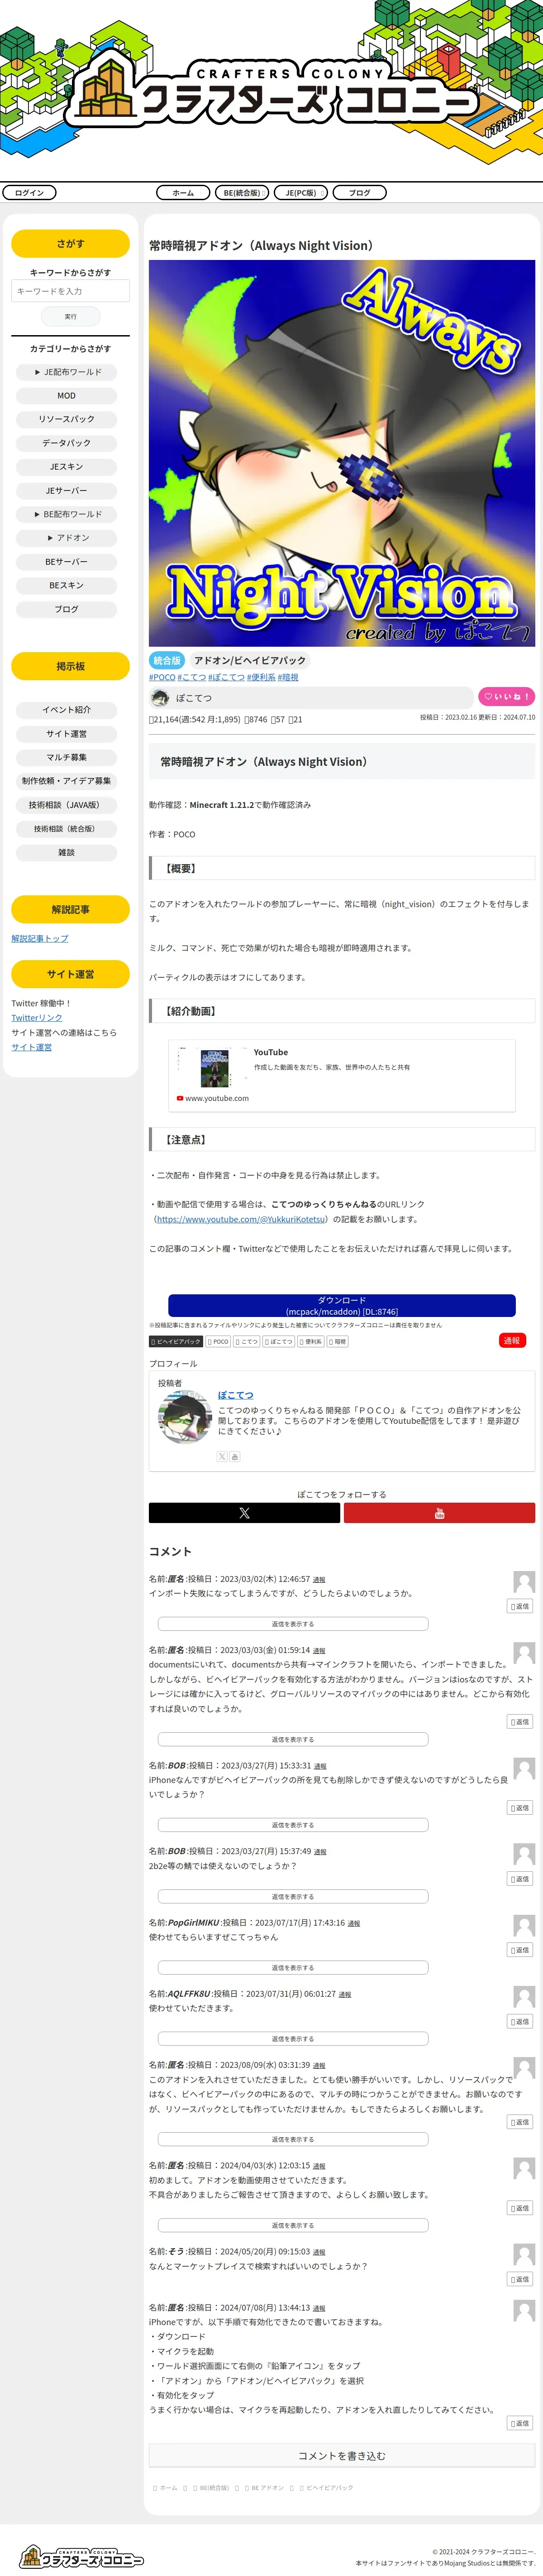Open the イベント紹介 board

[x=66, y=710]
